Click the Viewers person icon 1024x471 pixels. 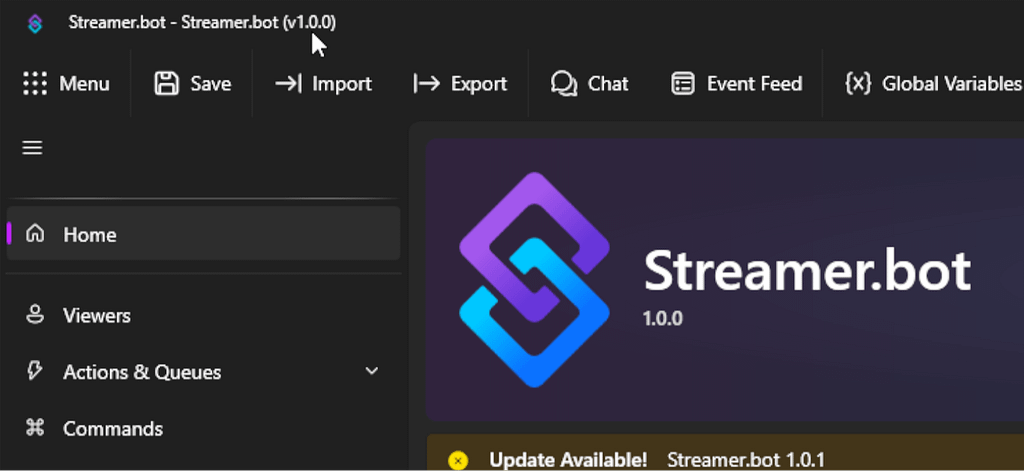36,315
